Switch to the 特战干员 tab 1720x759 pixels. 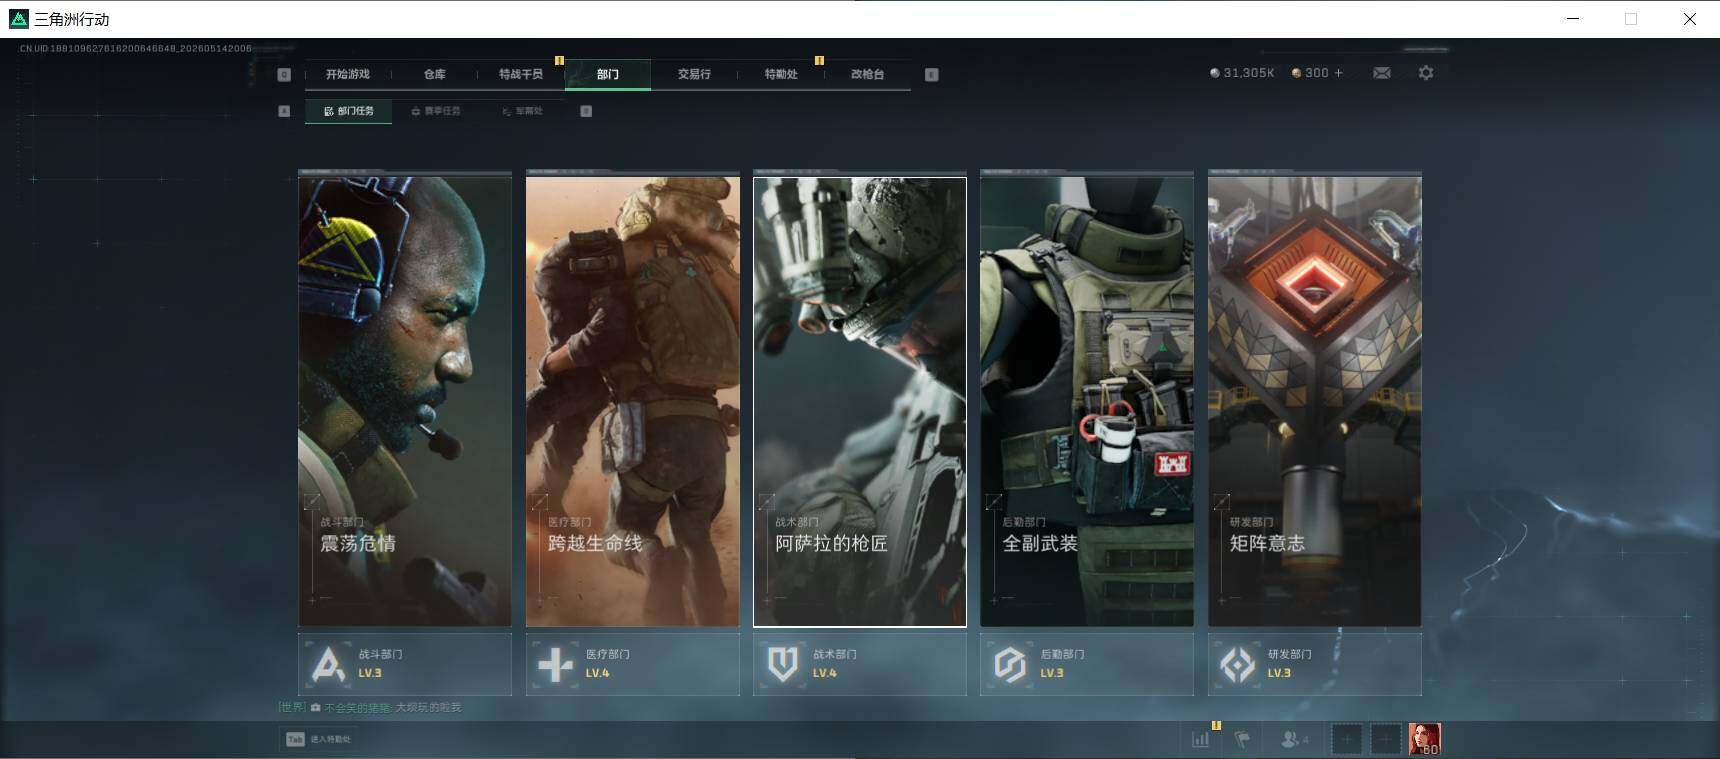tap(521, 74)
